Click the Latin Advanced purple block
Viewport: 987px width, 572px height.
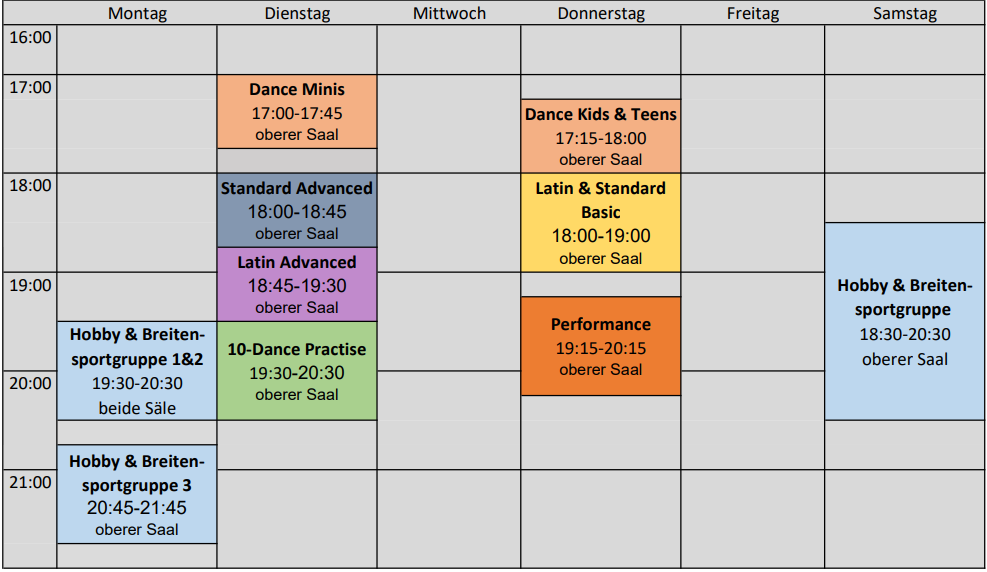pyautogui.click(x=297, y=284)
